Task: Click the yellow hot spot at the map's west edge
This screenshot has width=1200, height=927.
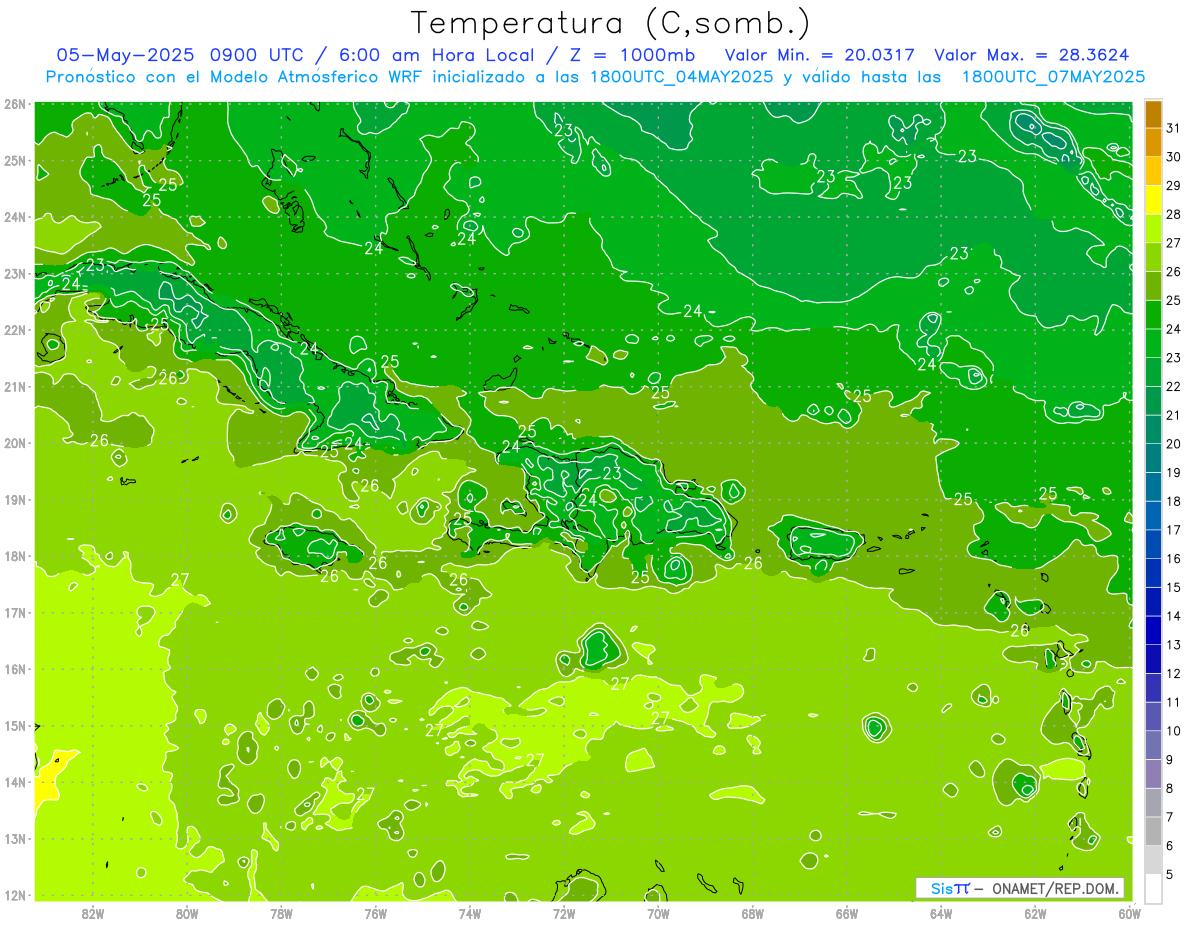Action: pyautogui.click(x=48, y=777)
